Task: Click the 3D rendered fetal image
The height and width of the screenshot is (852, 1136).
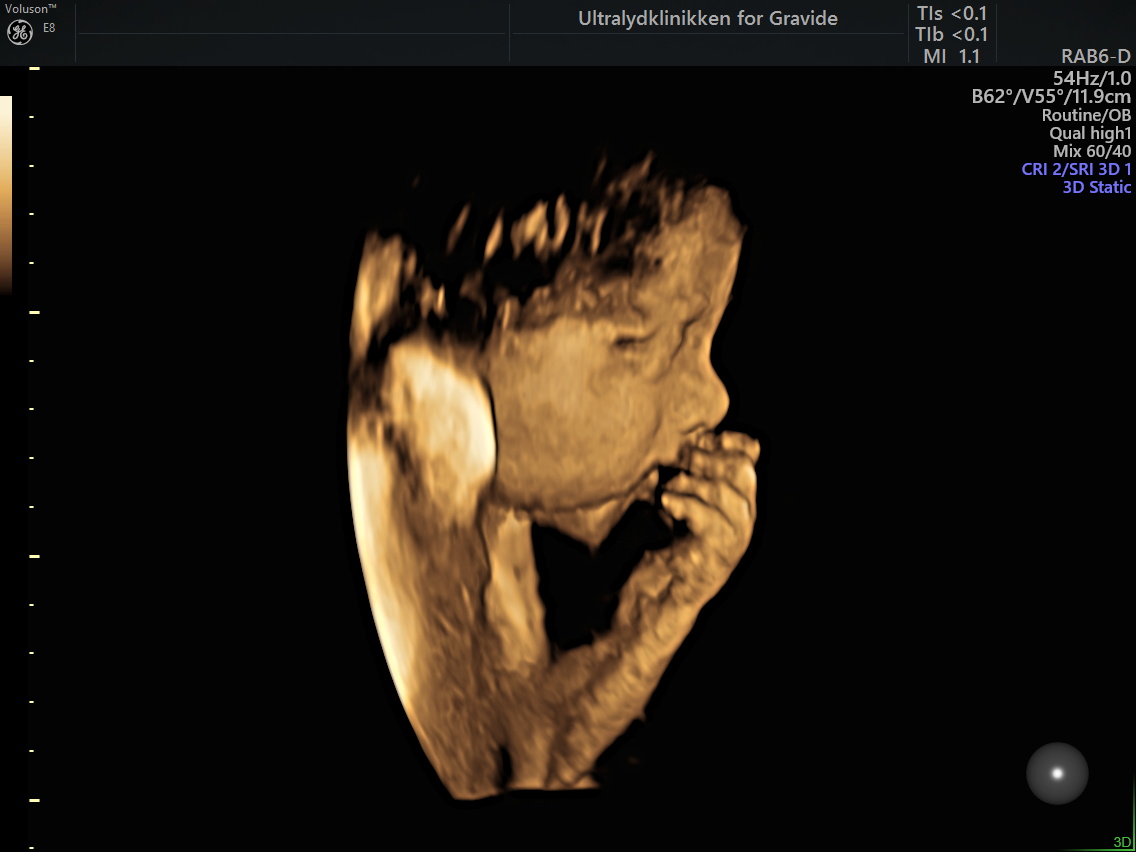Action: coord(554,477)
